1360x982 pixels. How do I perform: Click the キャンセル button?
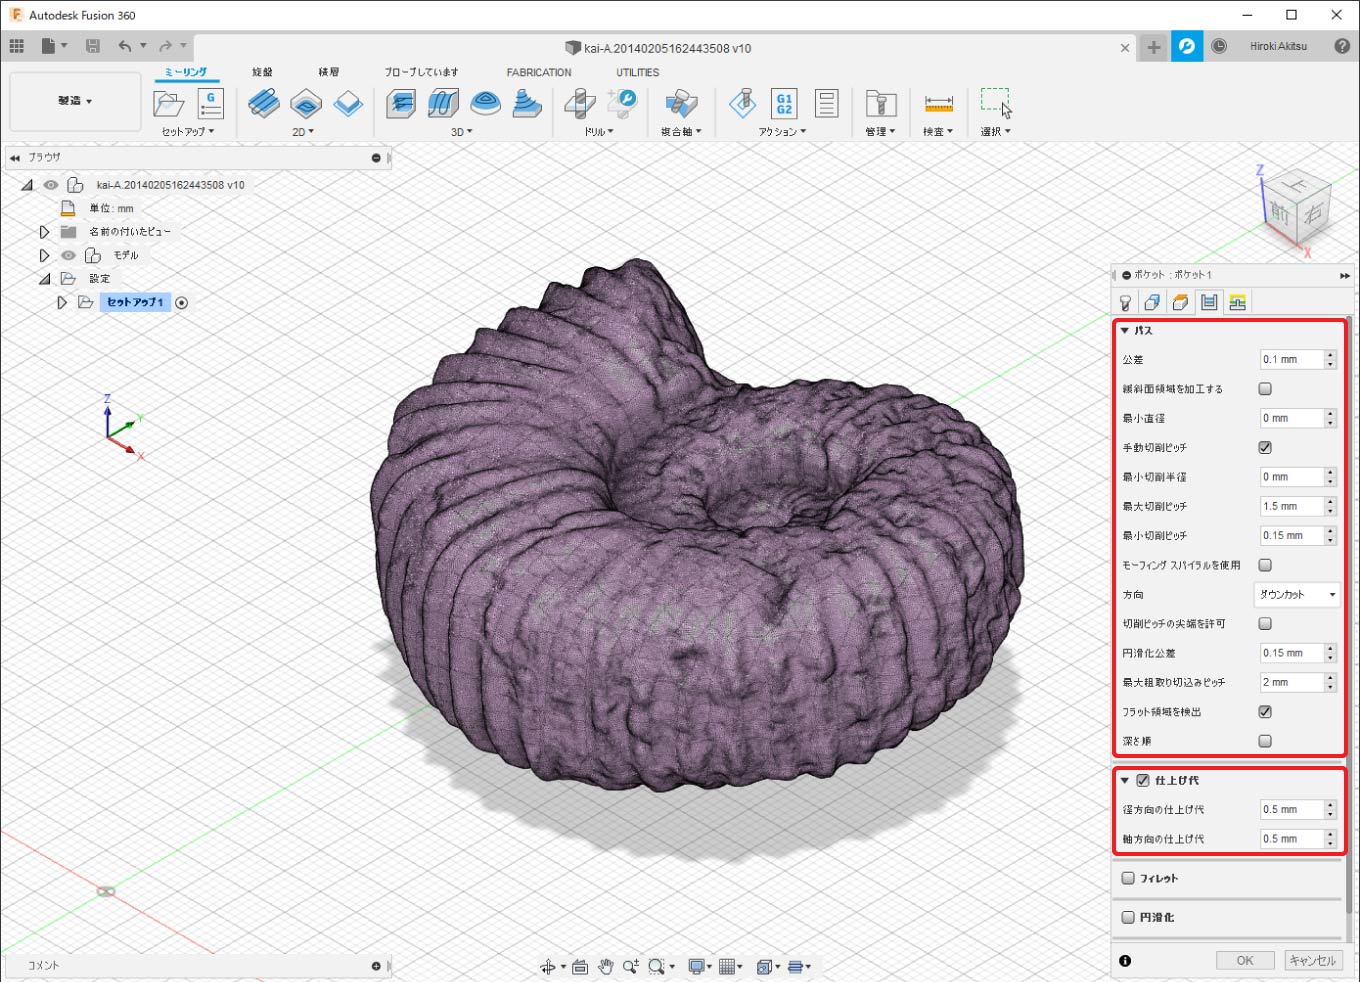coord(1312,960)
